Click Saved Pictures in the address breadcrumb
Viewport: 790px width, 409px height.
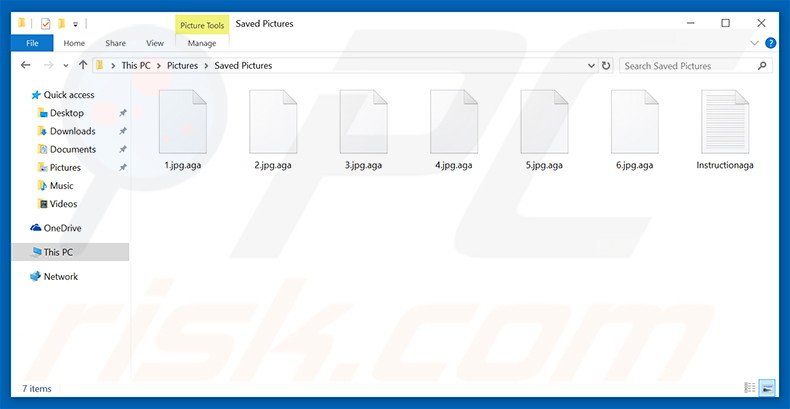[243, 65]
